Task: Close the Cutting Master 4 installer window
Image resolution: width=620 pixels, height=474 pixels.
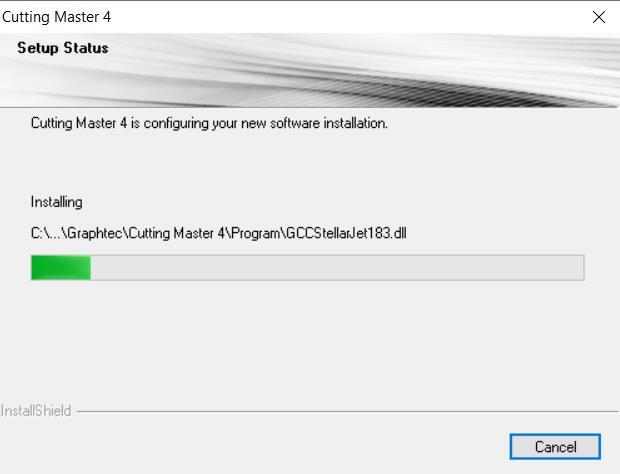Action: coord(599,17)
